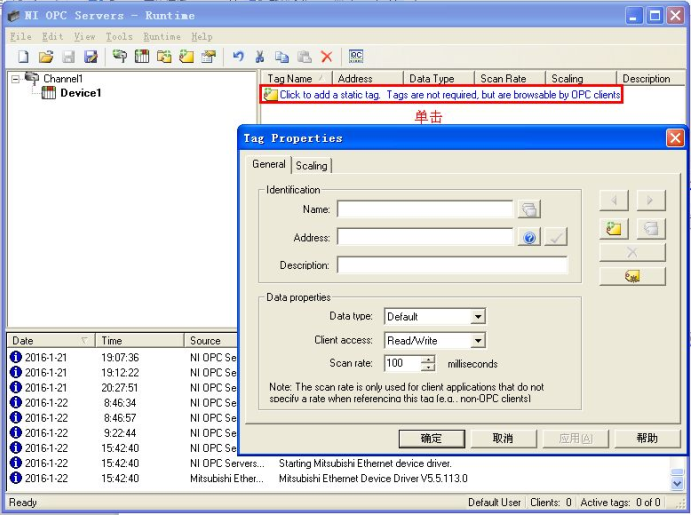Click the 确定 OK button
The image size is (691, 515).
click(x=431, y=438)
